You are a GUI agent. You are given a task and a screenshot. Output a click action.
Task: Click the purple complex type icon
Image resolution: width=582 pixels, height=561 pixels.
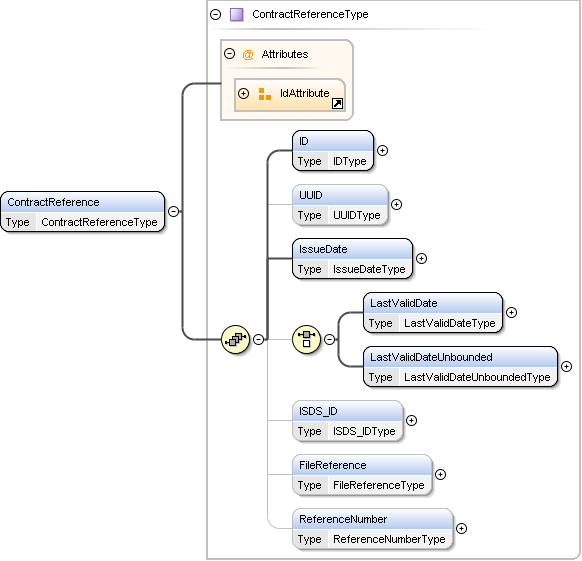click(237, 14)
